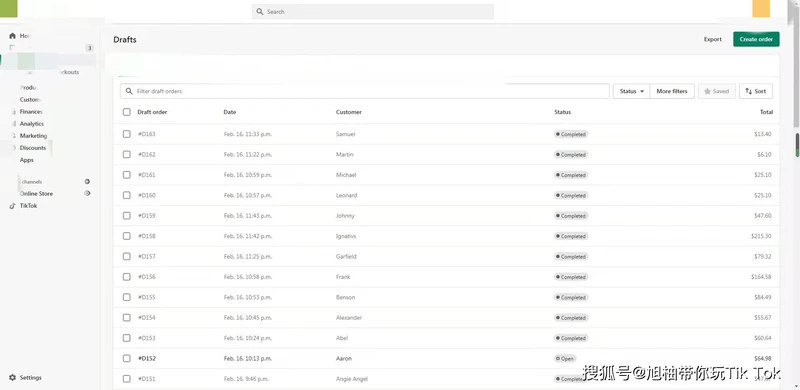Screen dimensions: 800x390
Task: Select the checkbox for draft #D152
Action: click(x=127, y=358)
